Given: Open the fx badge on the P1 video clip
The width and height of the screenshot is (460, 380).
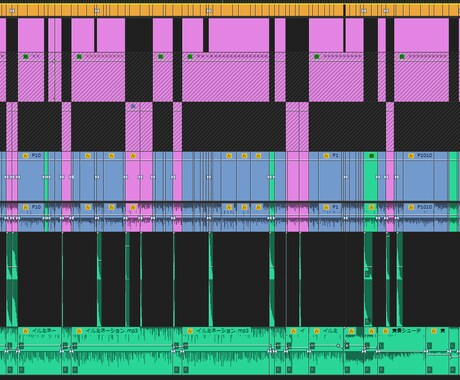Looking at the screenshot, I should pyautogui.click(x=326, y=156).
